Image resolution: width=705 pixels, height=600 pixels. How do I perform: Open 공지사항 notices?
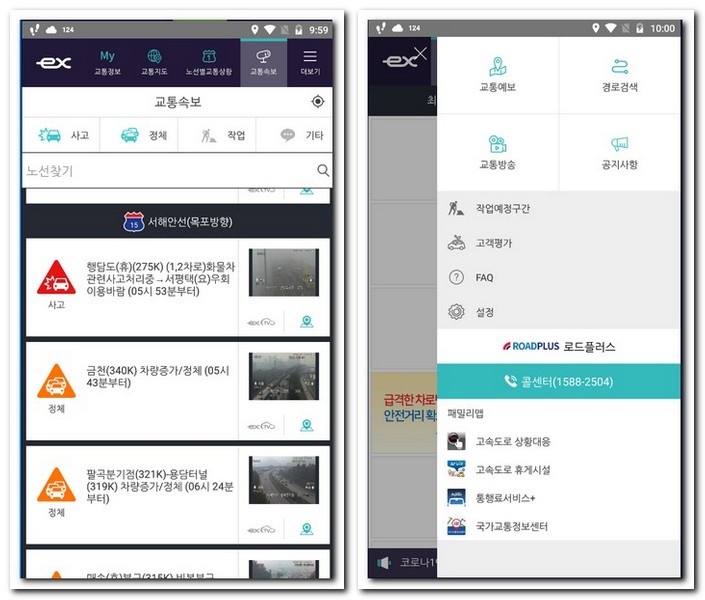click(x=620, y=152)
